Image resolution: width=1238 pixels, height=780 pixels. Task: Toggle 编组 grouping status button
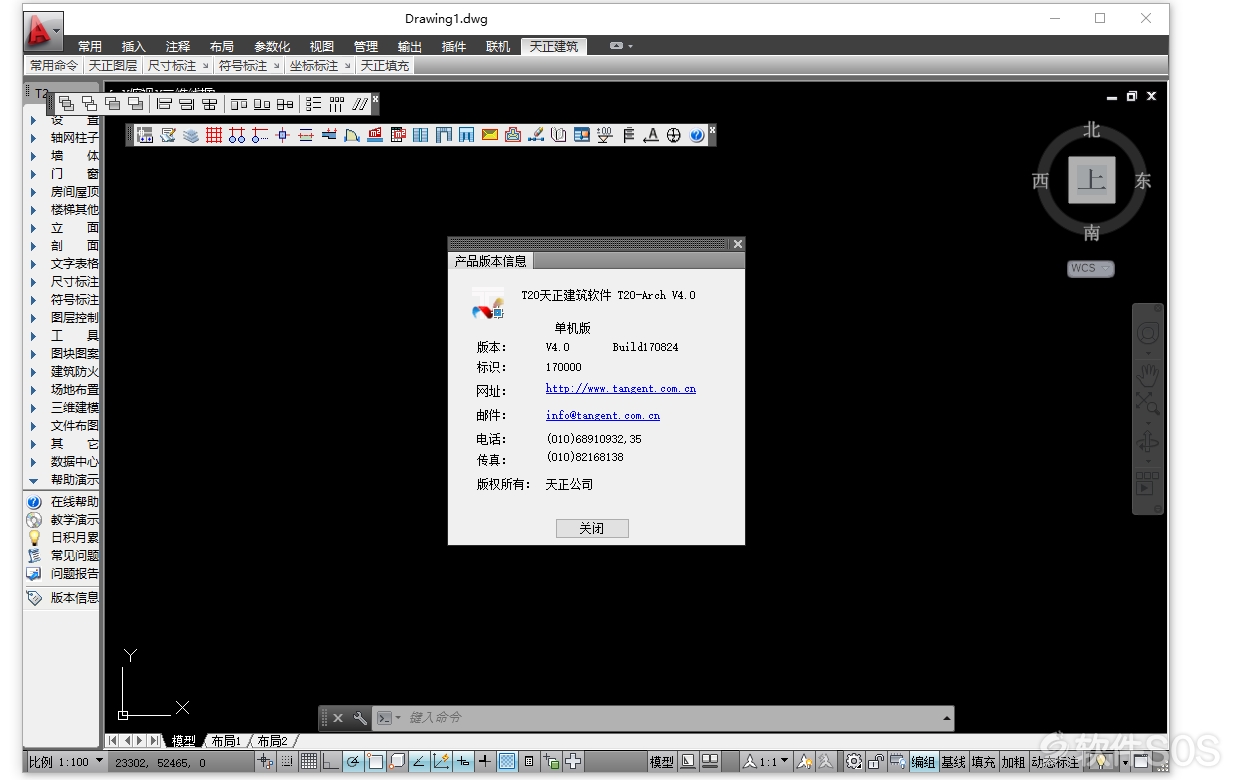point(923,762)
